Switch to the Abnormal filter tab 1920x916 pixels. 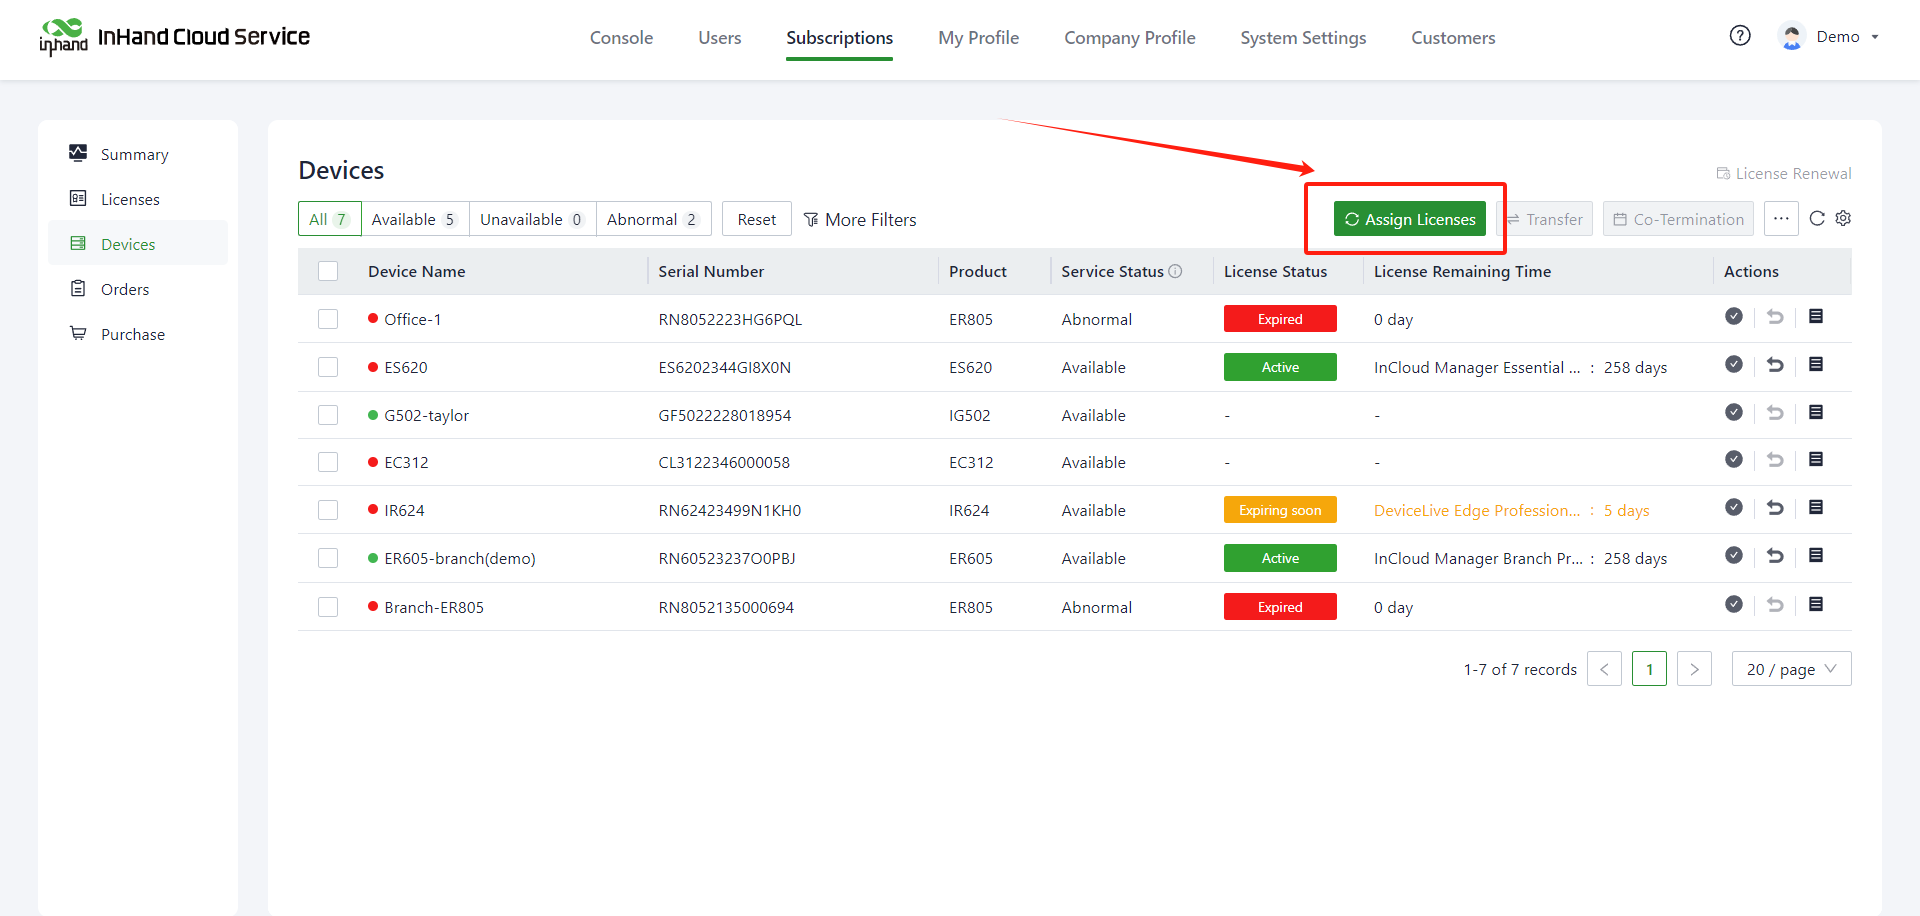pyautogui.click(x=652, y=219)
